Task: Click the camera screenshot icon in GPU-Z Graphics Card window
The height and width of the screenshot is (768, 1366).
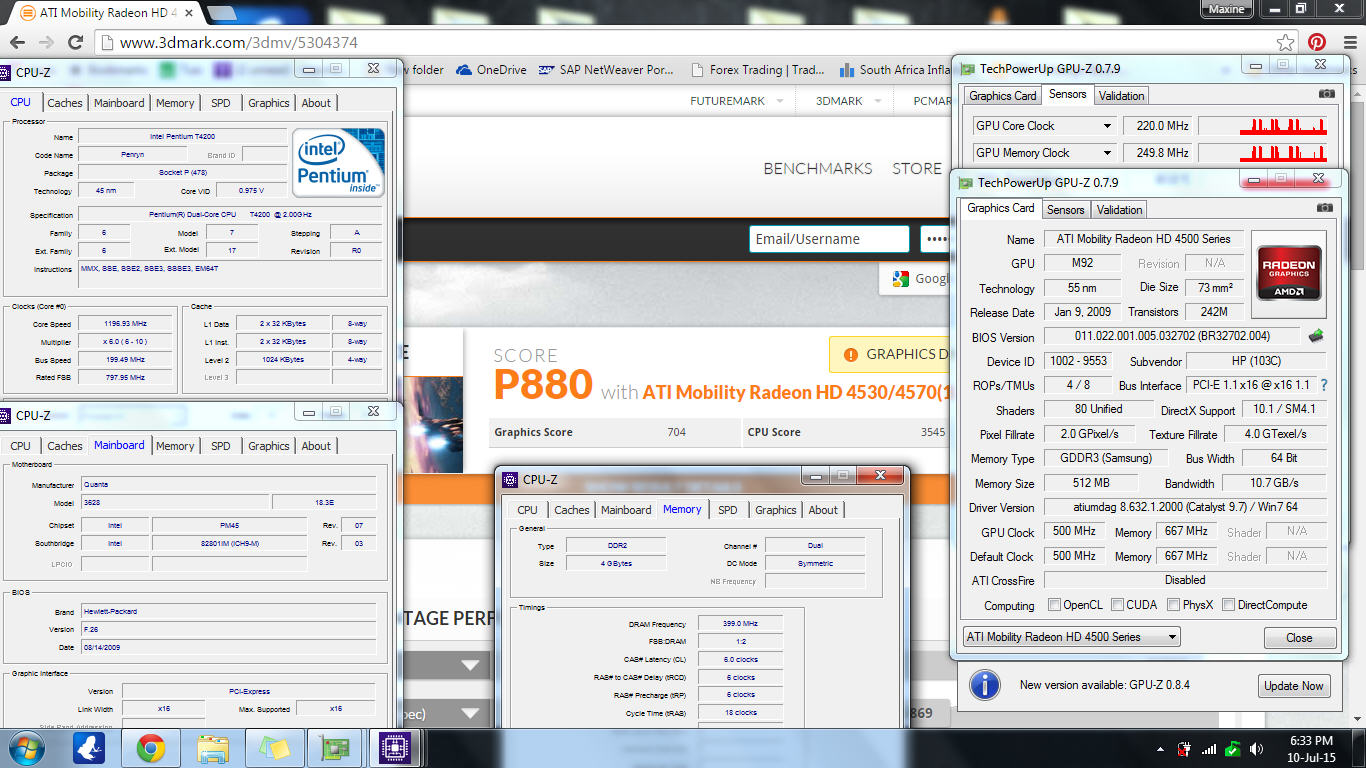Action: [x=1325, y=208]
